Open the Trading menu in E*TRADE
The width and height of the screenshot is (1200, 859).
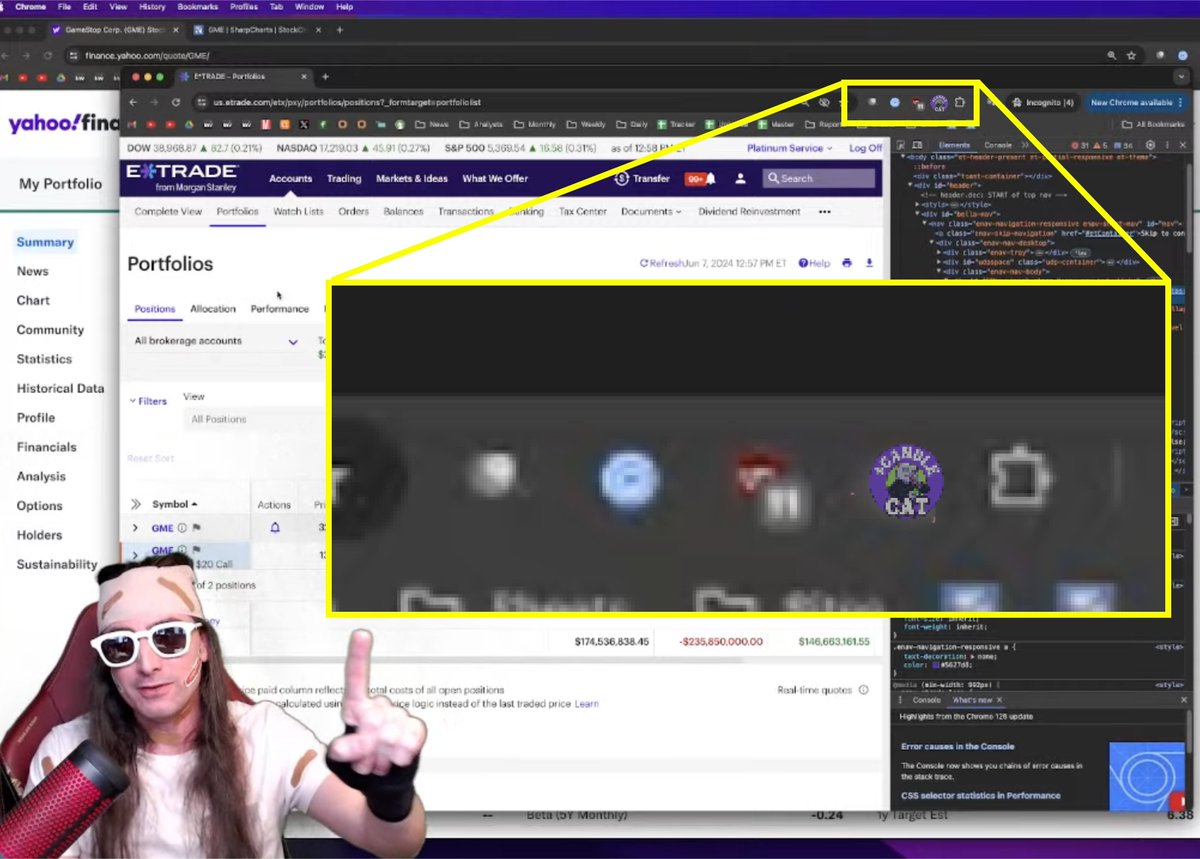click(344, 179)
